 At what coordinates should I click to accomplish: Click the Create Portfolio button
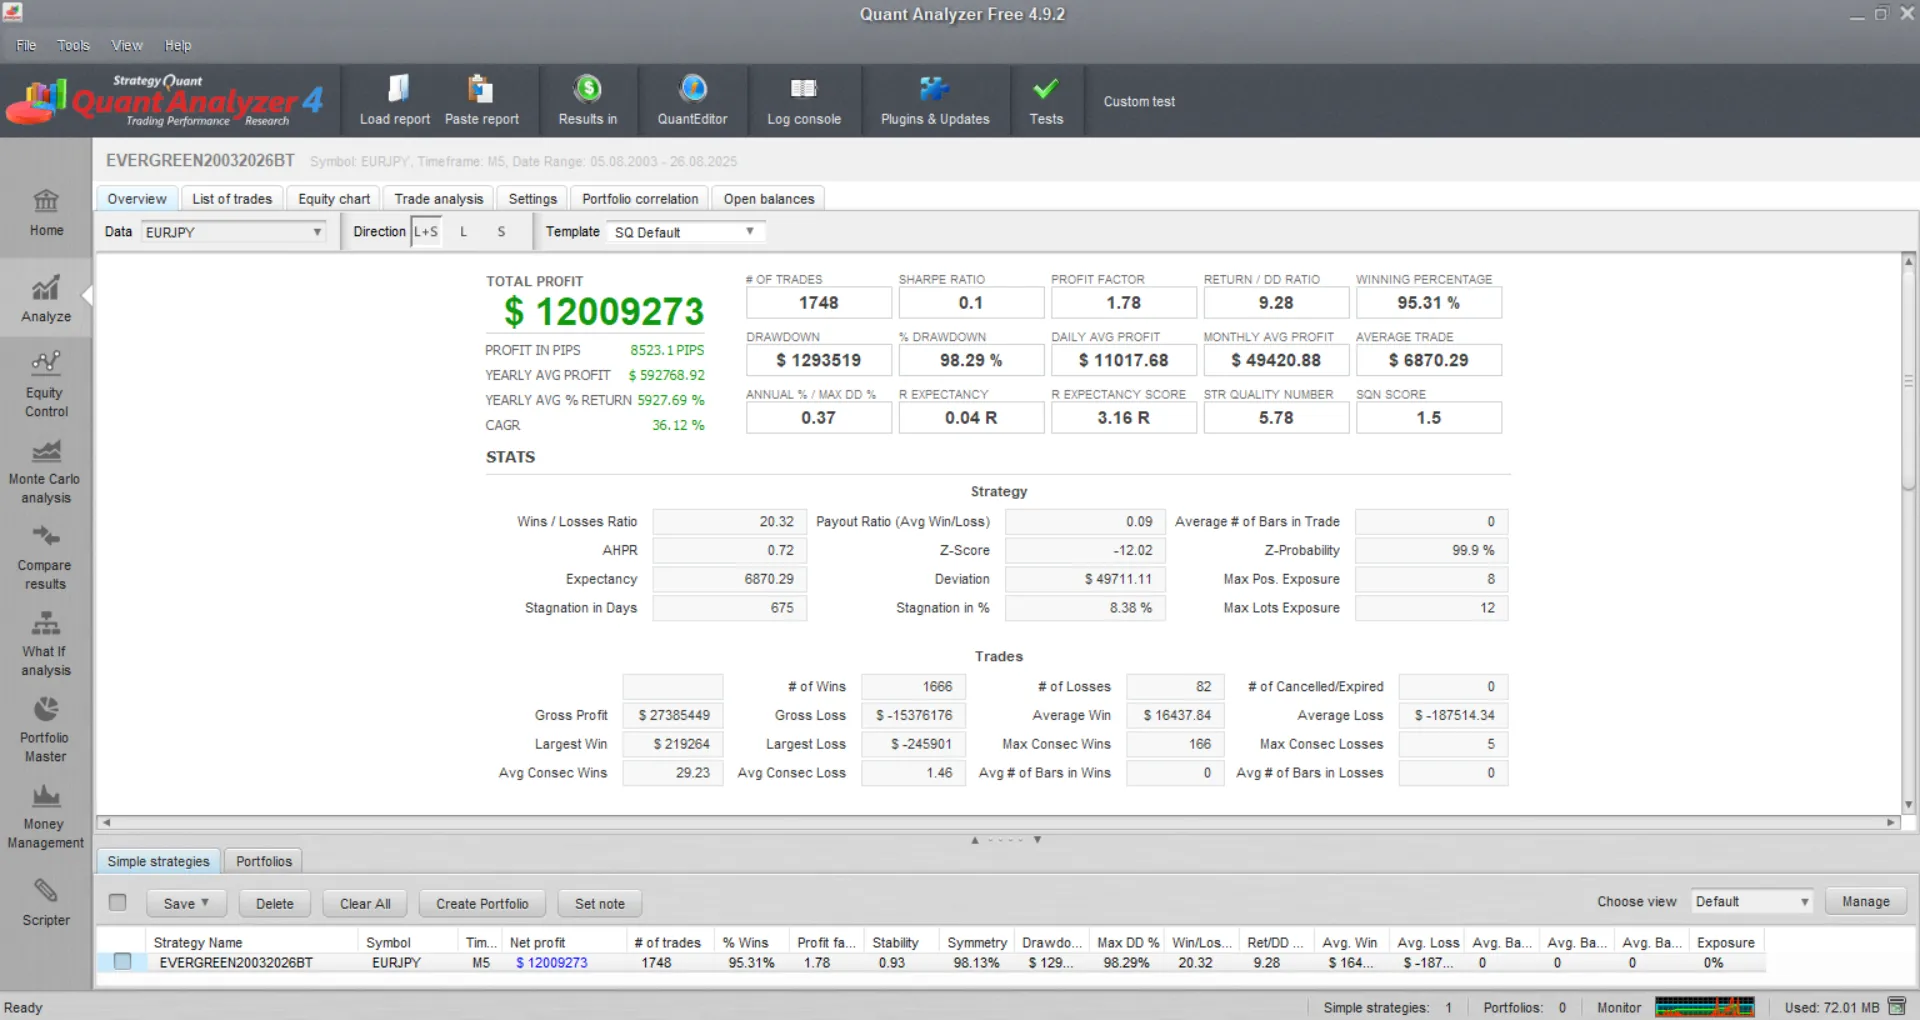[x=482, y=904]
